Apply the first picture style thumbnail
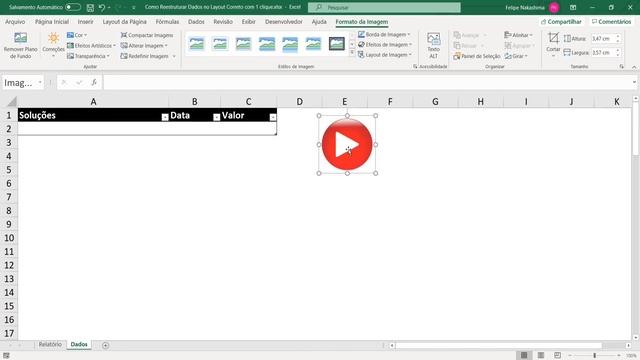 click(197, 44)
